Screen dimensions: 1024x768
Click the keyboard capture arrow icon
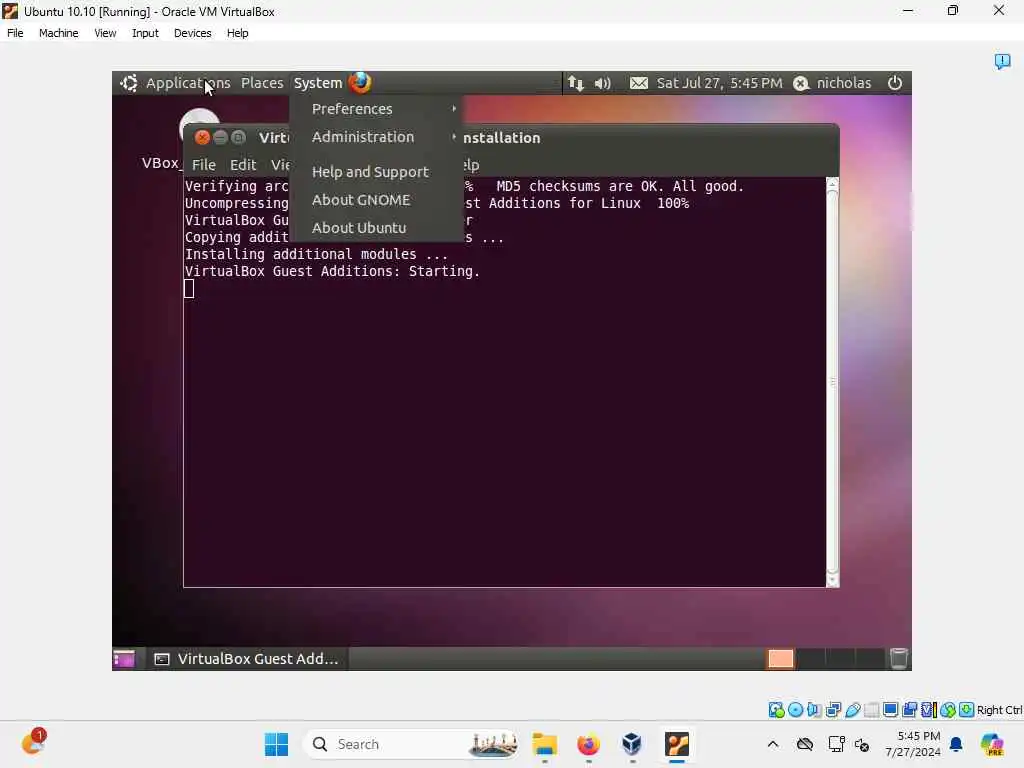point(967,710)
